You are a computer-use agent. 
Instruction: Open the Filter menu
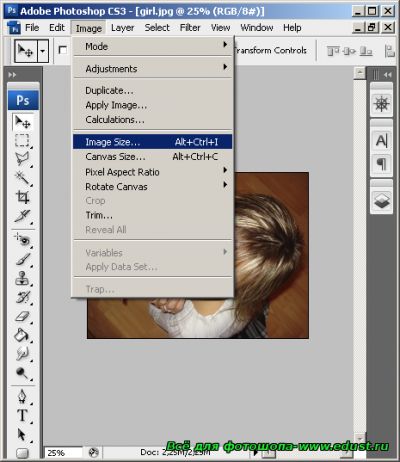coord(190,28)
